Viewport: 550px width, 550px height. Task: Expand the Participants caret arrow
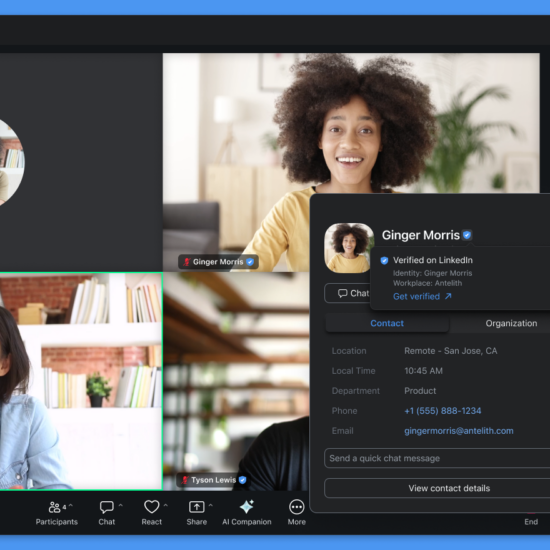tap(71, 505)
